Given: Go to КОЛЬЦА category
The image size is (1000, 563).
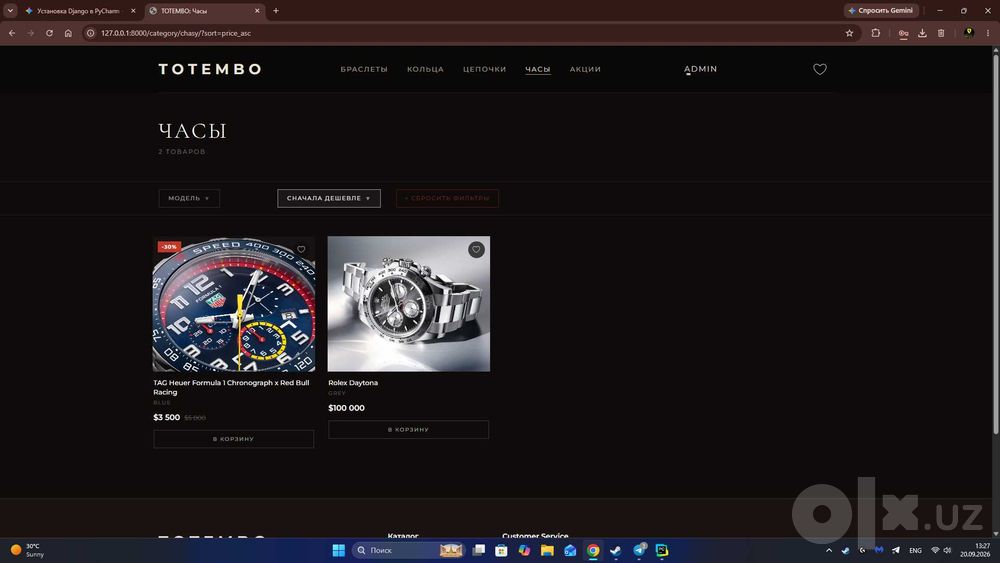Looking at the screenshot, I should (x=425, y=69).
